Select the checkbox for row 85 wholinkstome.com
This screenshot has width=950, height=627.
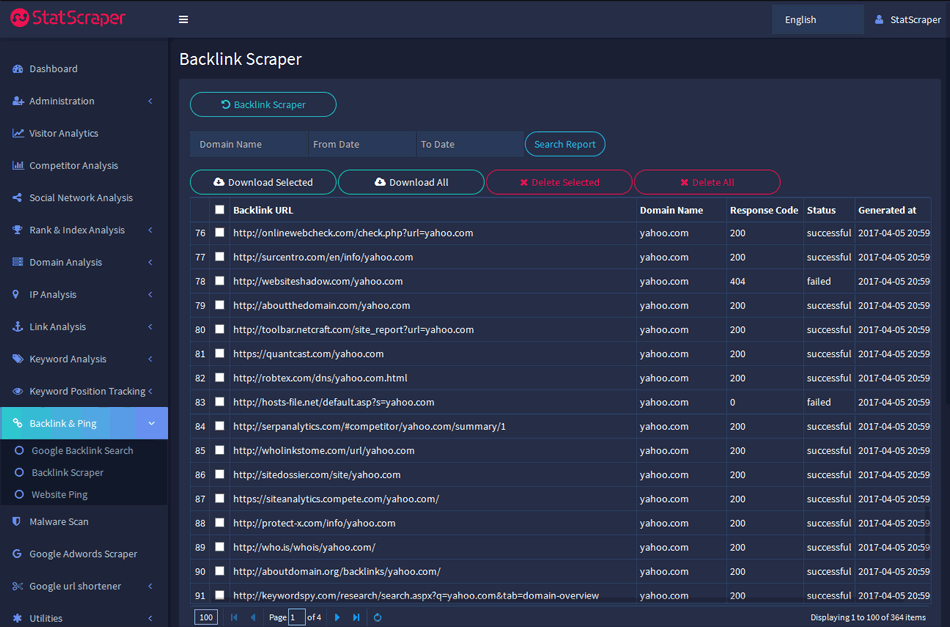219,450
